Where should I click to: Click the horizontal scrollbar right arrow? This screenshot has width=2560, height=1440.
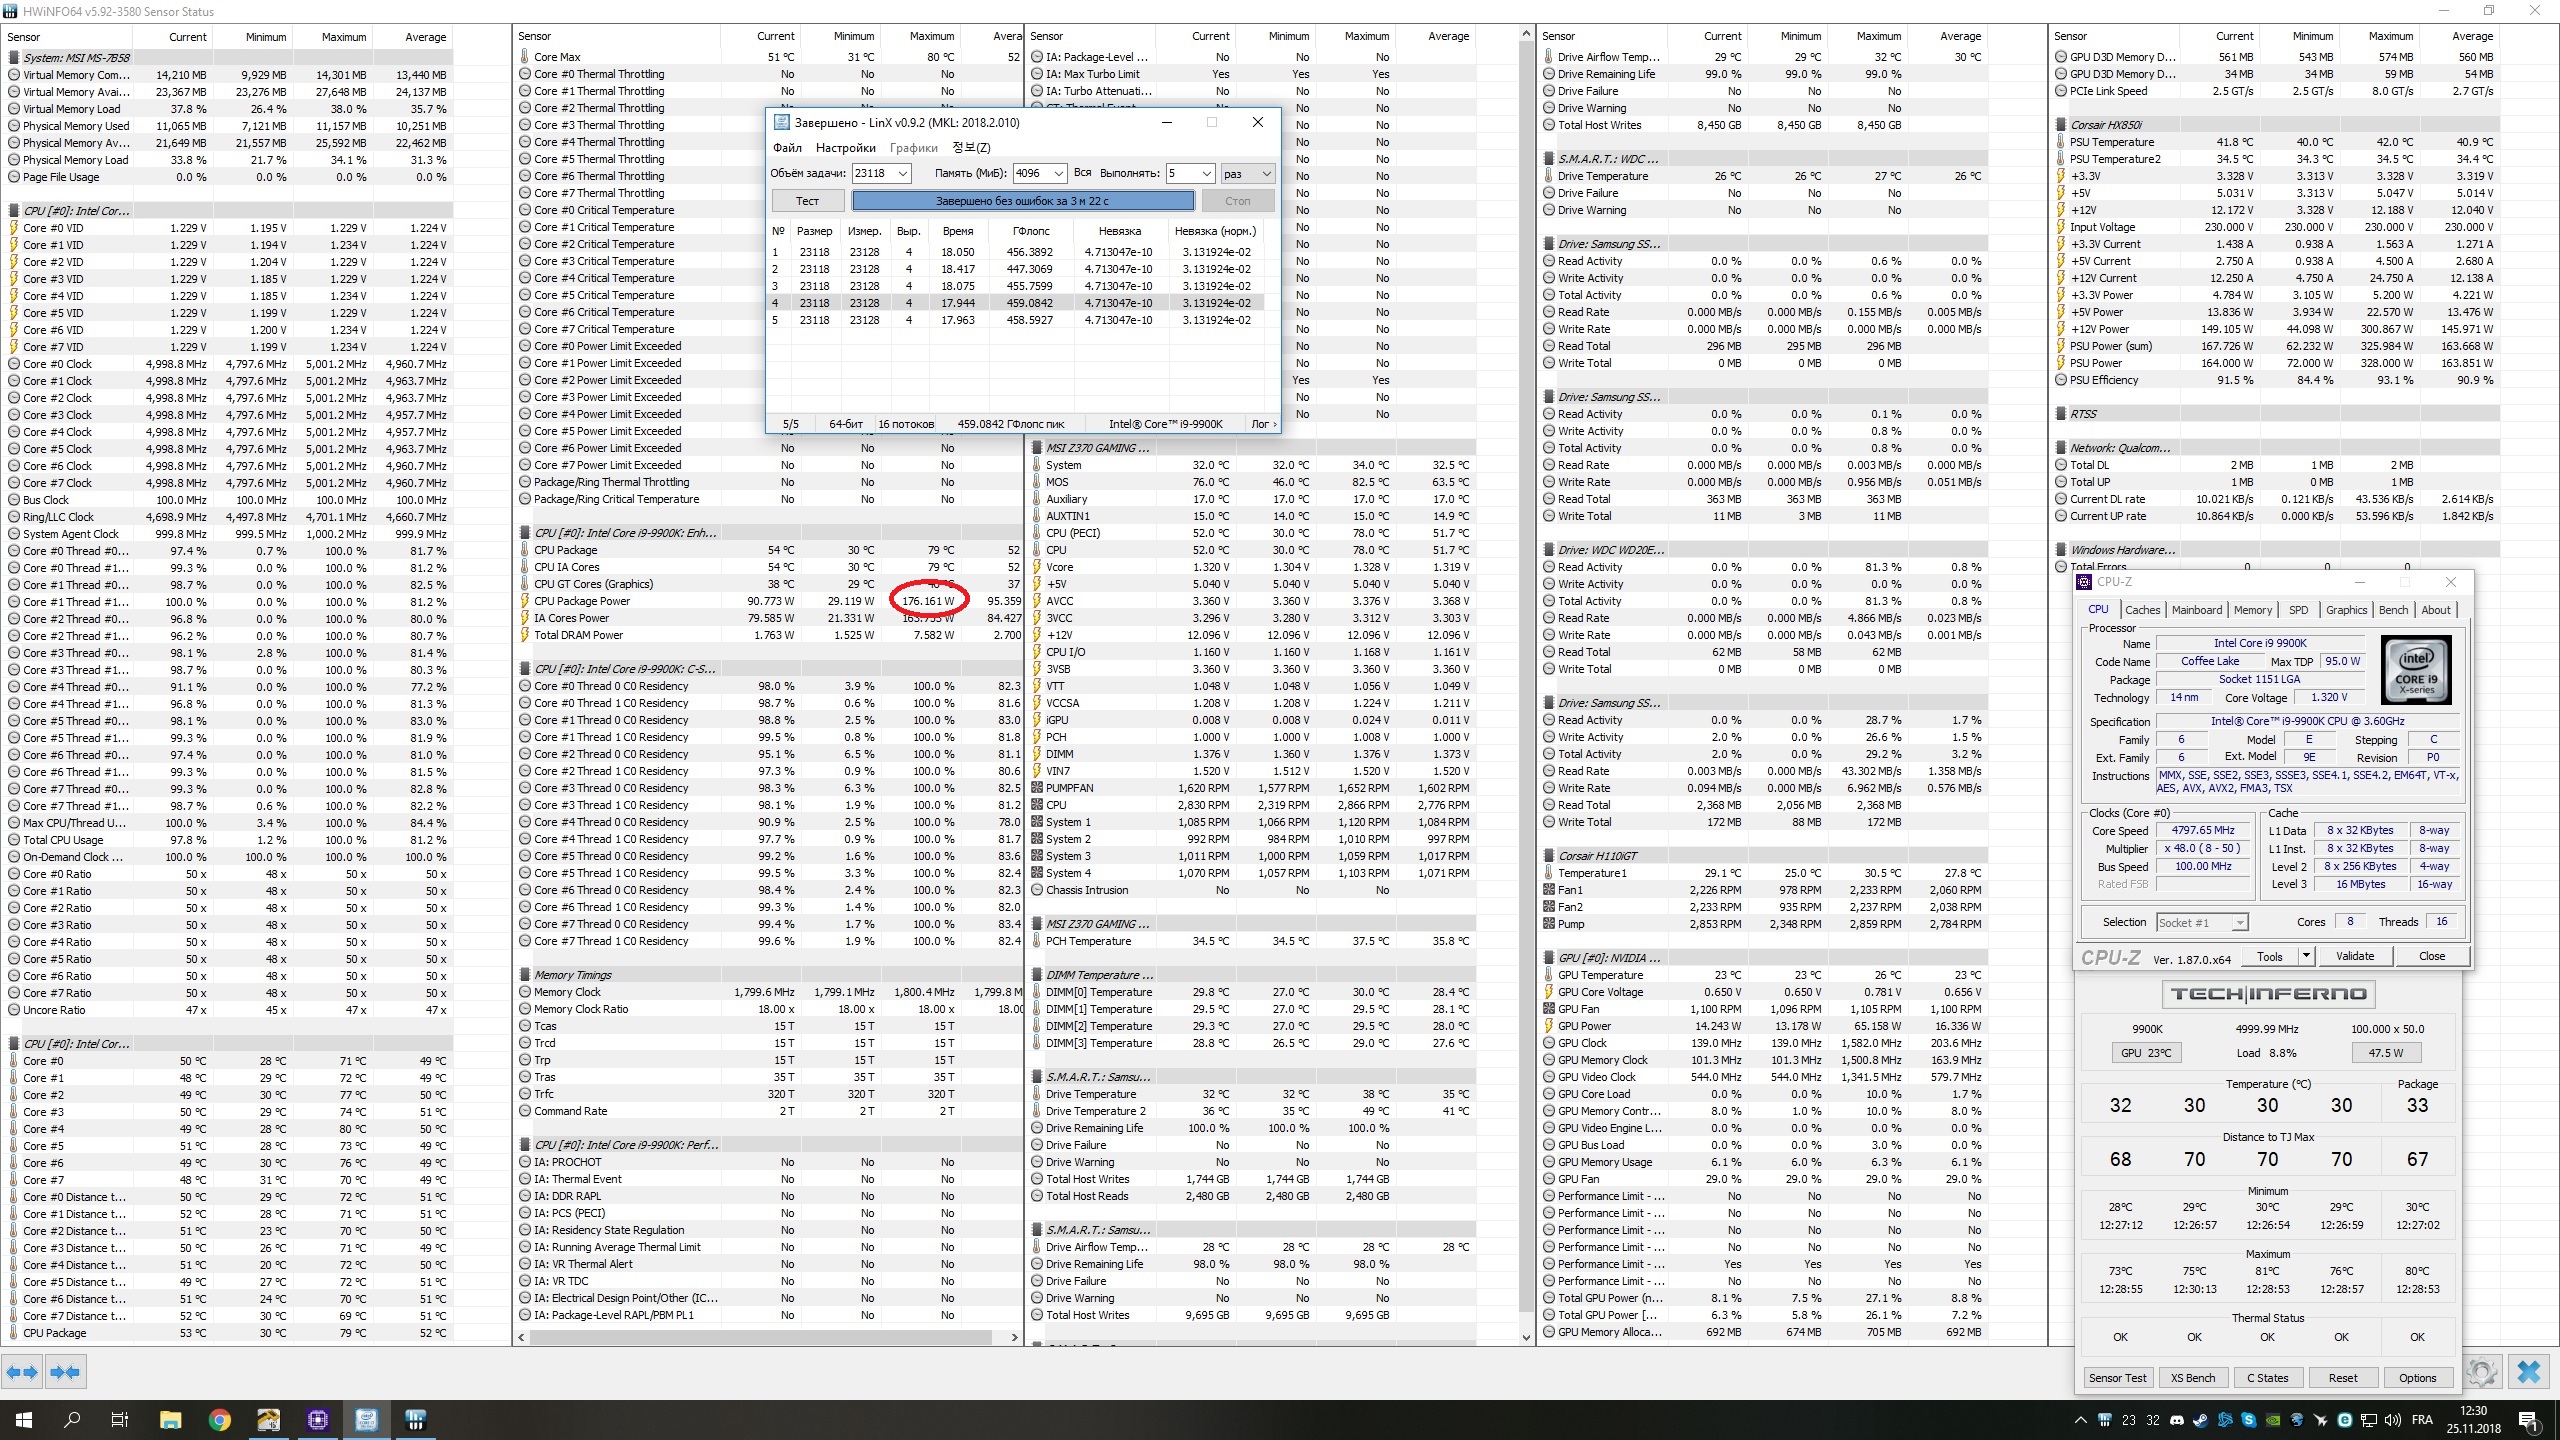pos(1014,1337)
